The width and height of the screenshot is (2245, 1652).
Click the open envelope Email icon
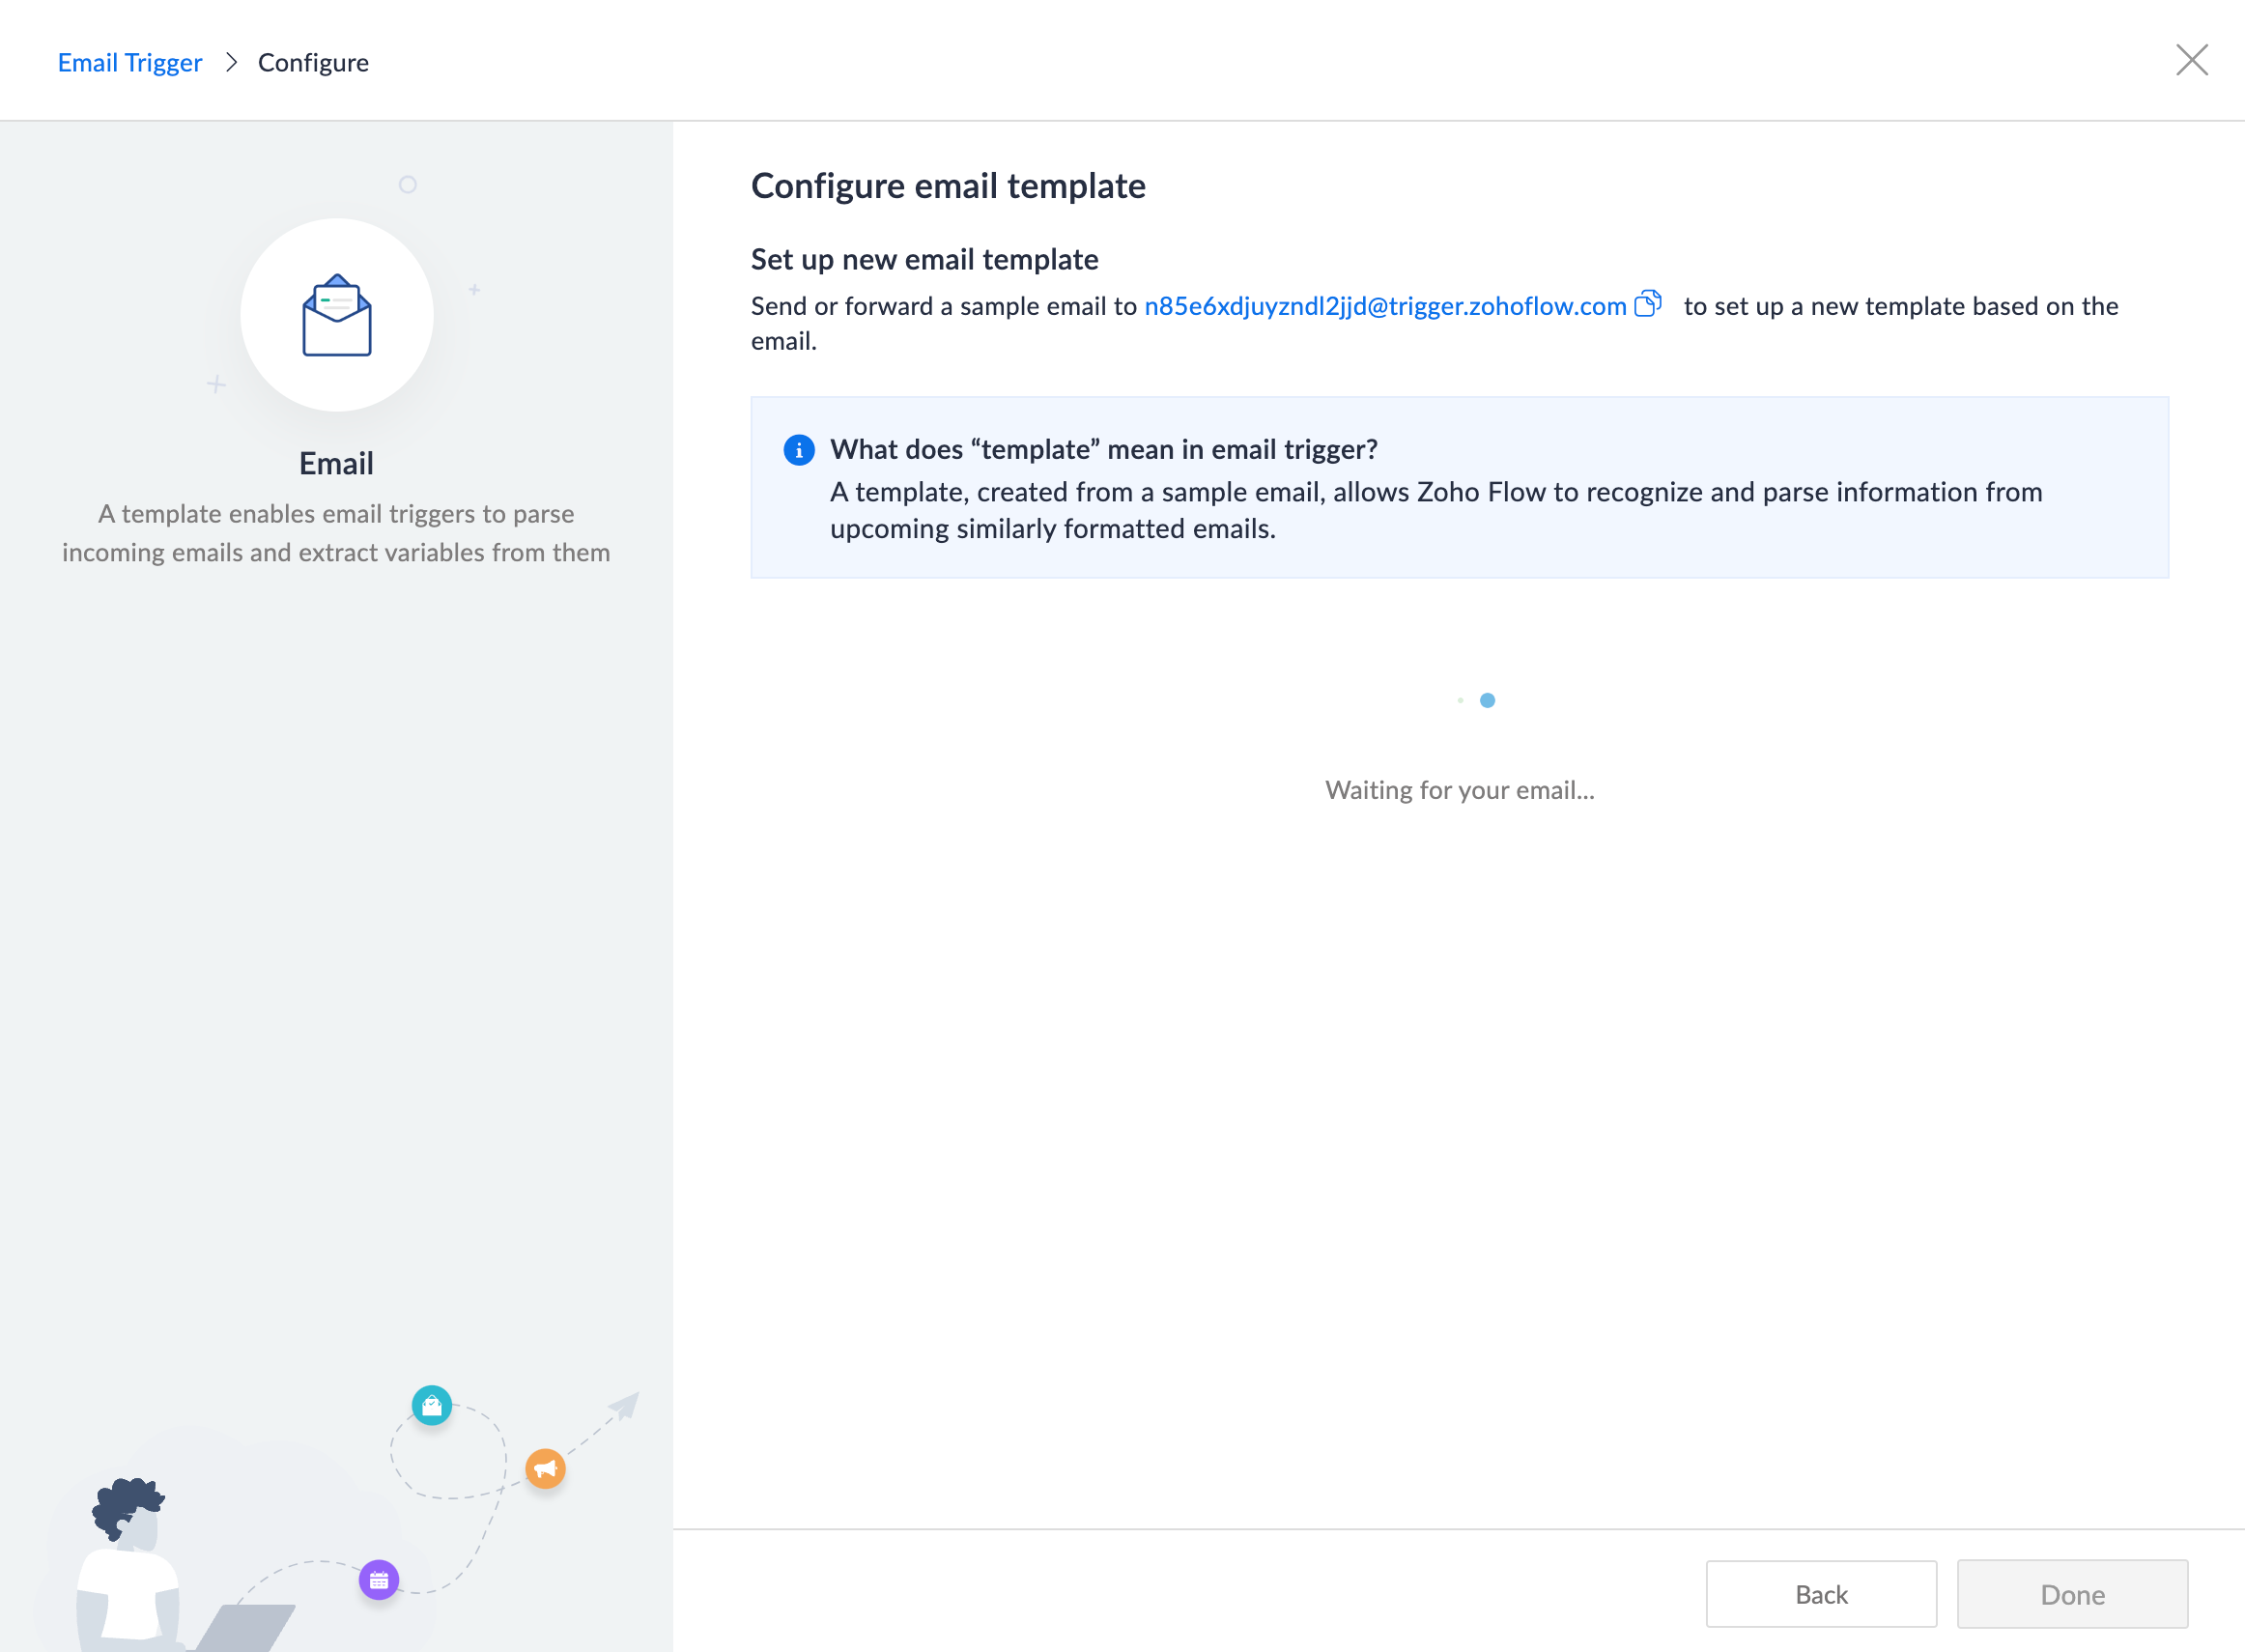tap(337, 316)
